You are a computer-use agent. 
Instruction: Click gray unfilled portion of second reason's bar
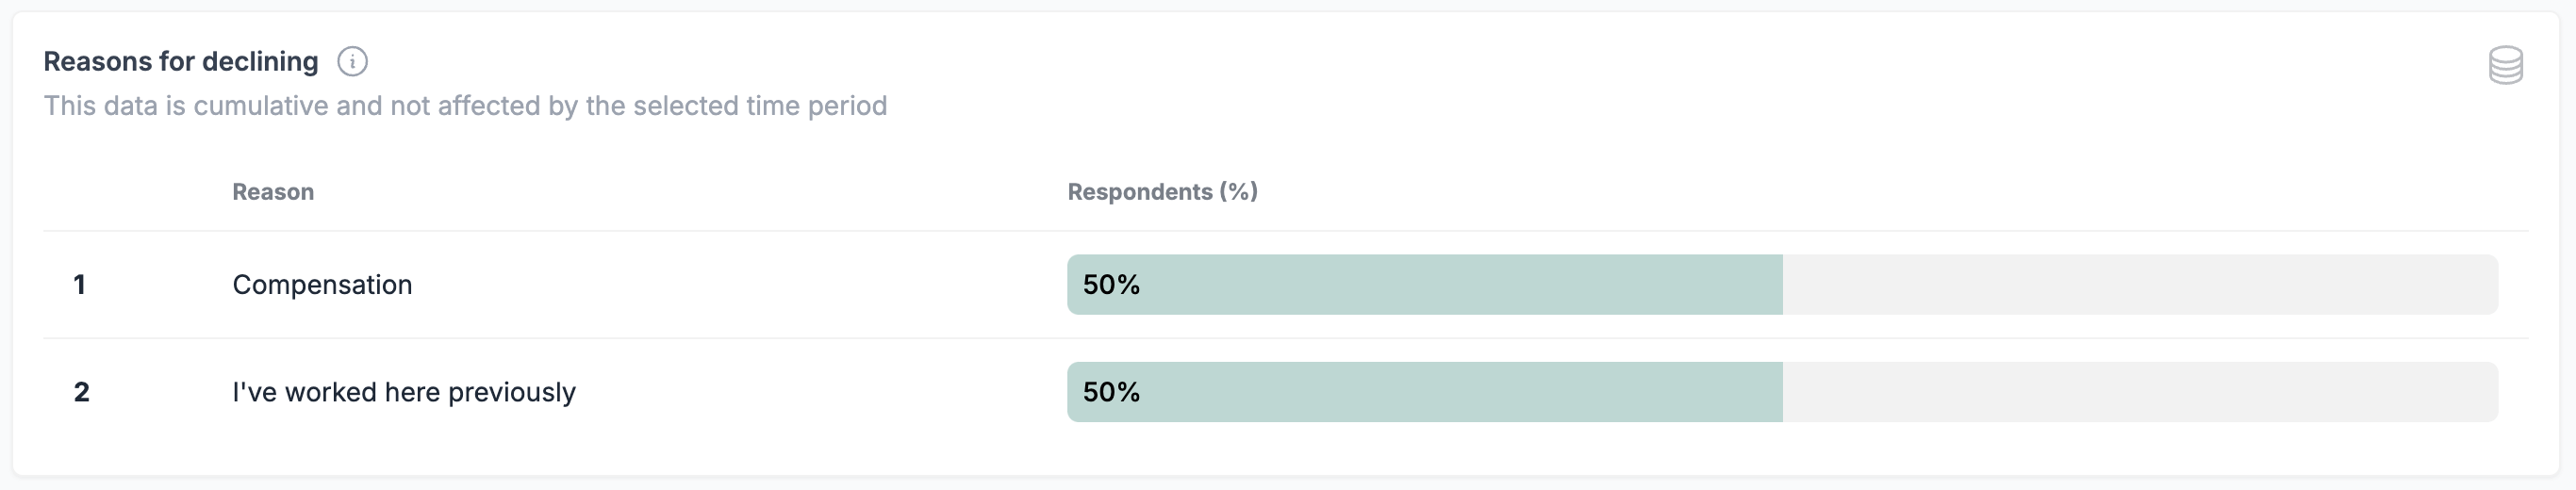pos(2140,392)
